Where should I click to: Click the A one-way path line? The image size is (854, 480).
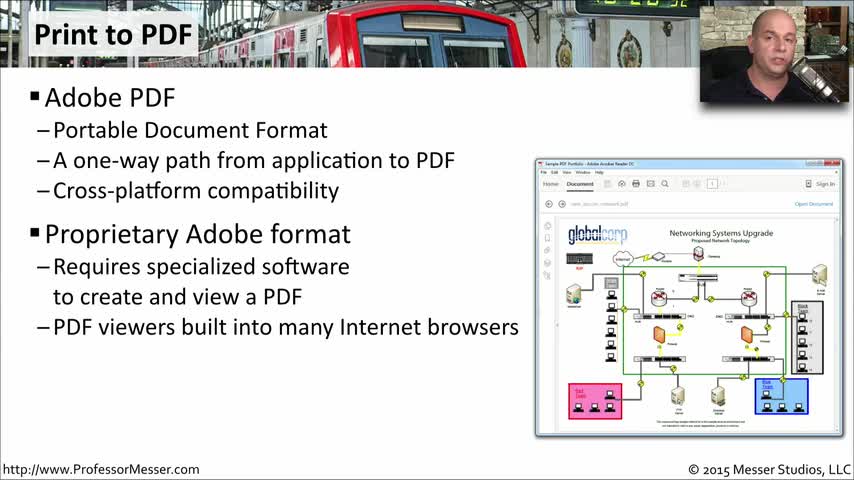[x=254, y=161]
